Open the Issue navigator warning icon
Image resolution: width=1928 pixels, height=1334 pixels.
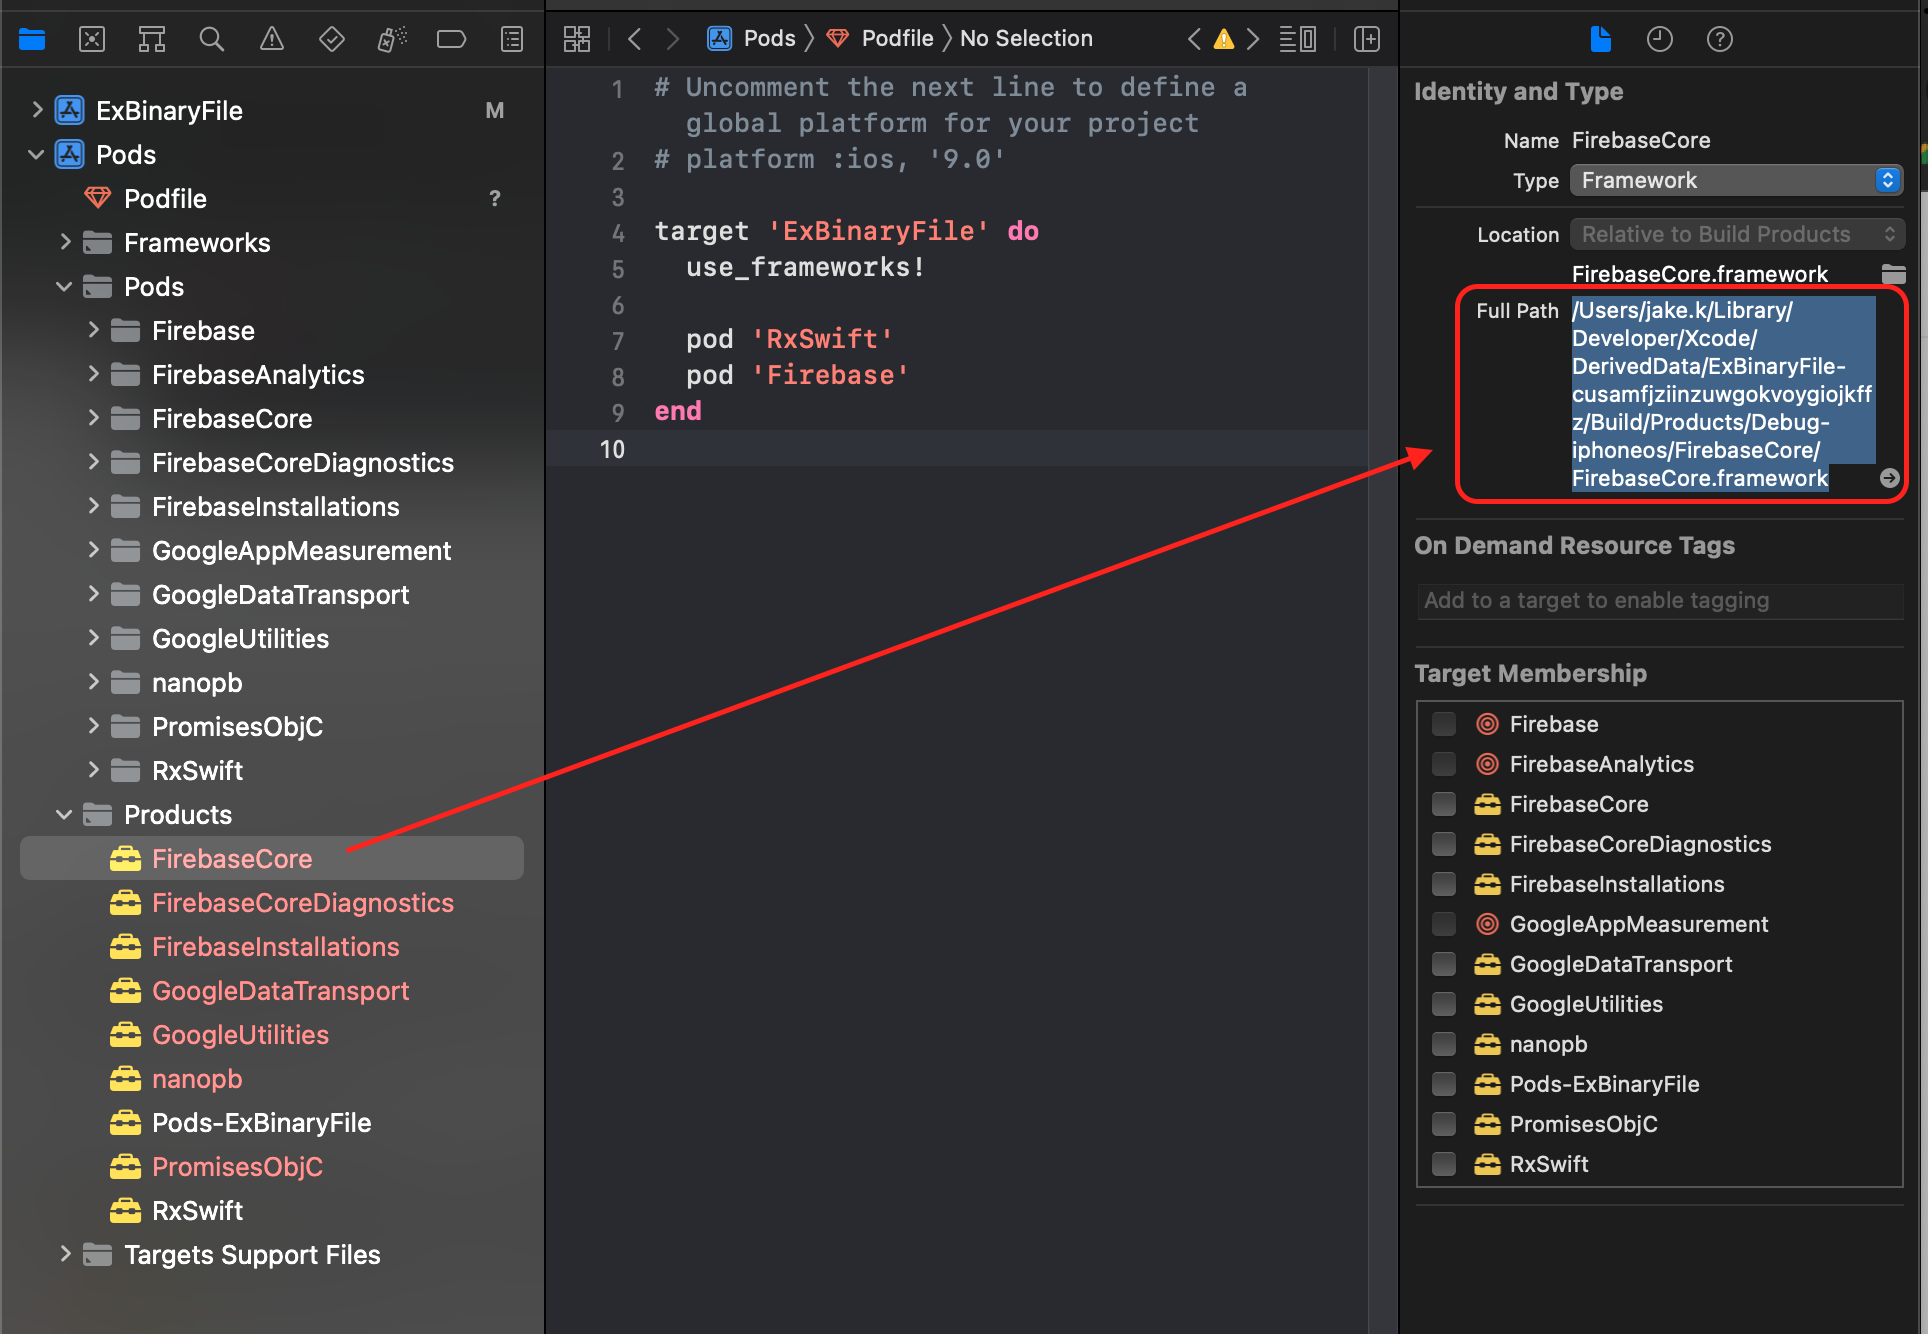pyautogui.click(x=271, y=39)
